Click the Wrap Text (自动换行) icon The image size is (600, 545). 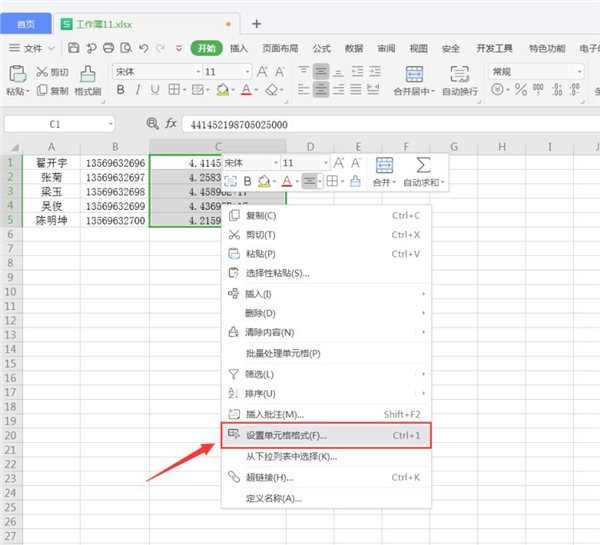coord(459,73)
